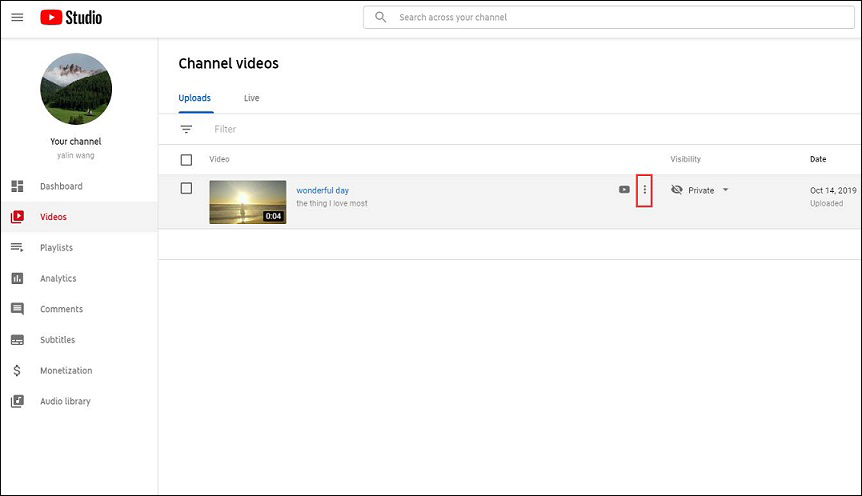Click the Video column header
Viewport: 862px width, 496px height.
pos(219,159)
